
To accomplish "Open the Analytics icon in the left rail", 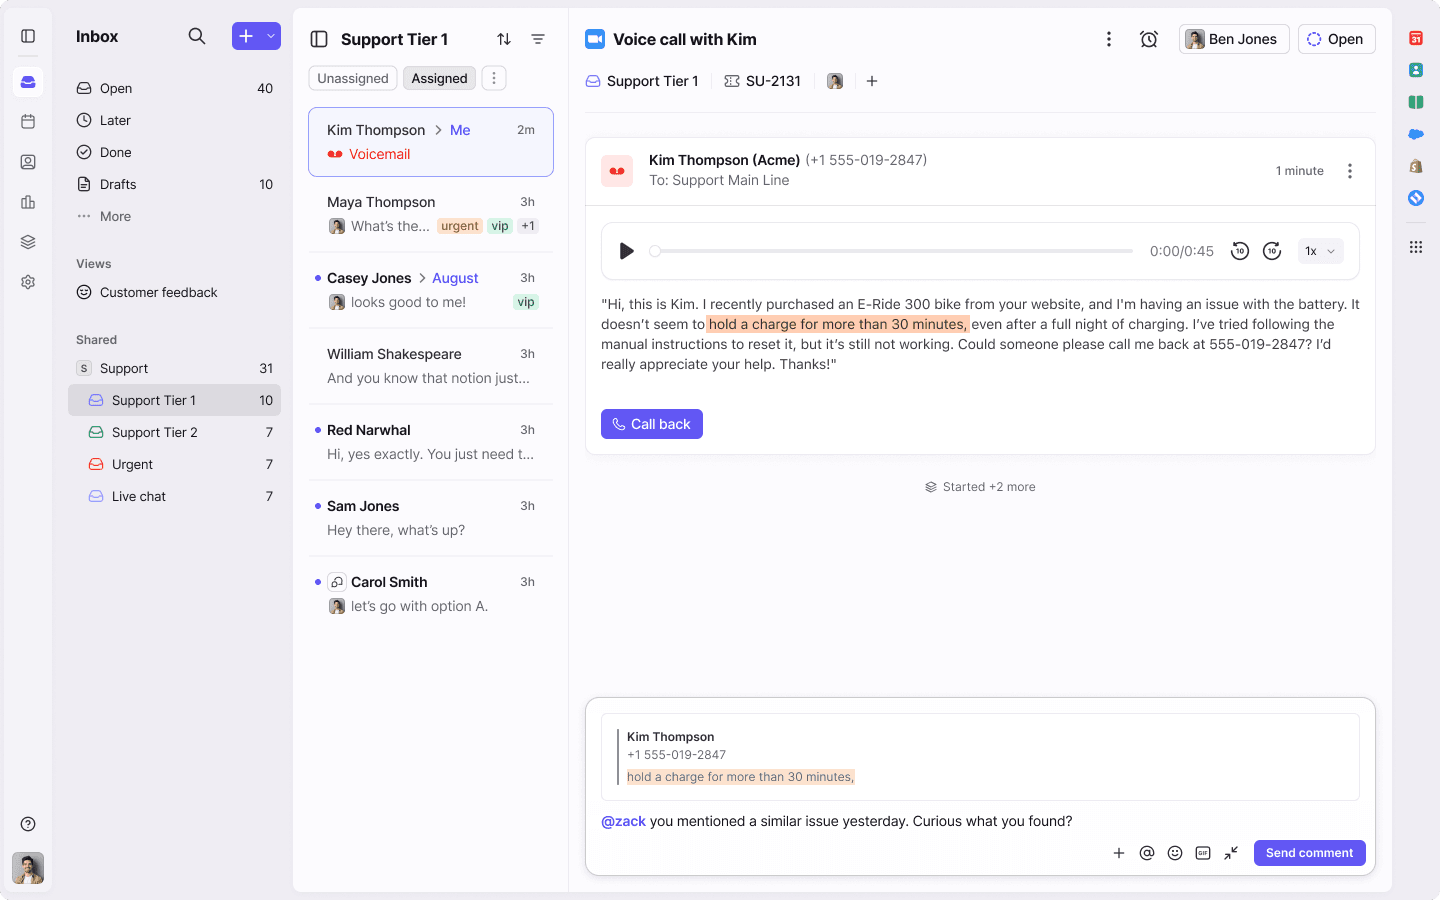I will [27, 202].
